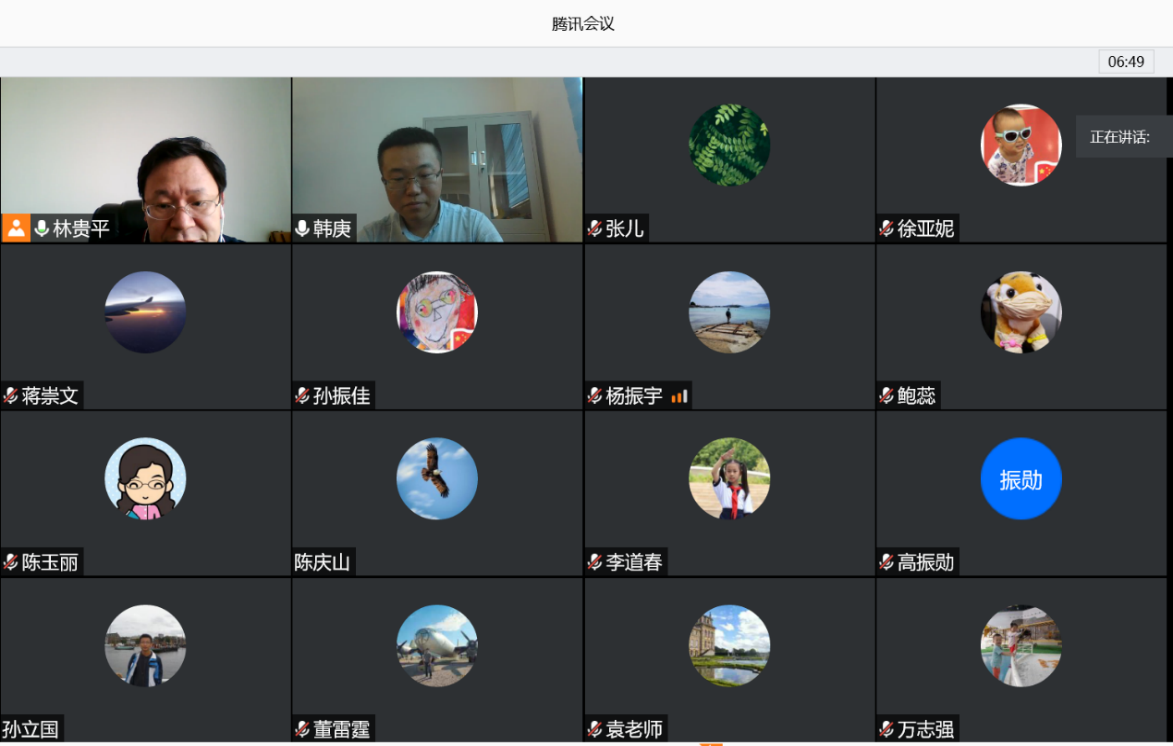Click the orange signal bars beside 杨振宇

[x=680, y=397]
